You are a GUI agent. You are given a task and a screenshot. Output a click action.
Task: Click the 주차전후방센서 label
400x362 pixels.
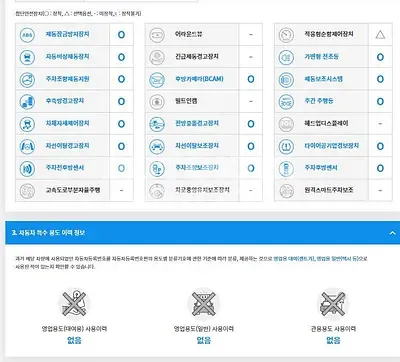[65, 168]
